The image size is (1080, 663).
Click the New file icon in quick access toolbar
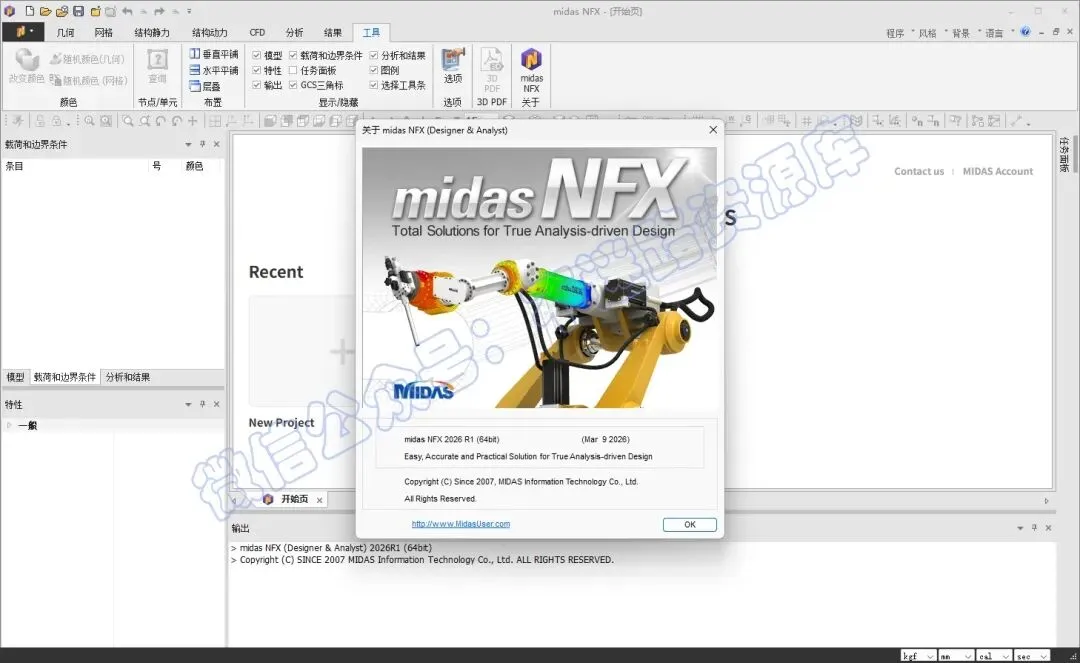point(30,11)
